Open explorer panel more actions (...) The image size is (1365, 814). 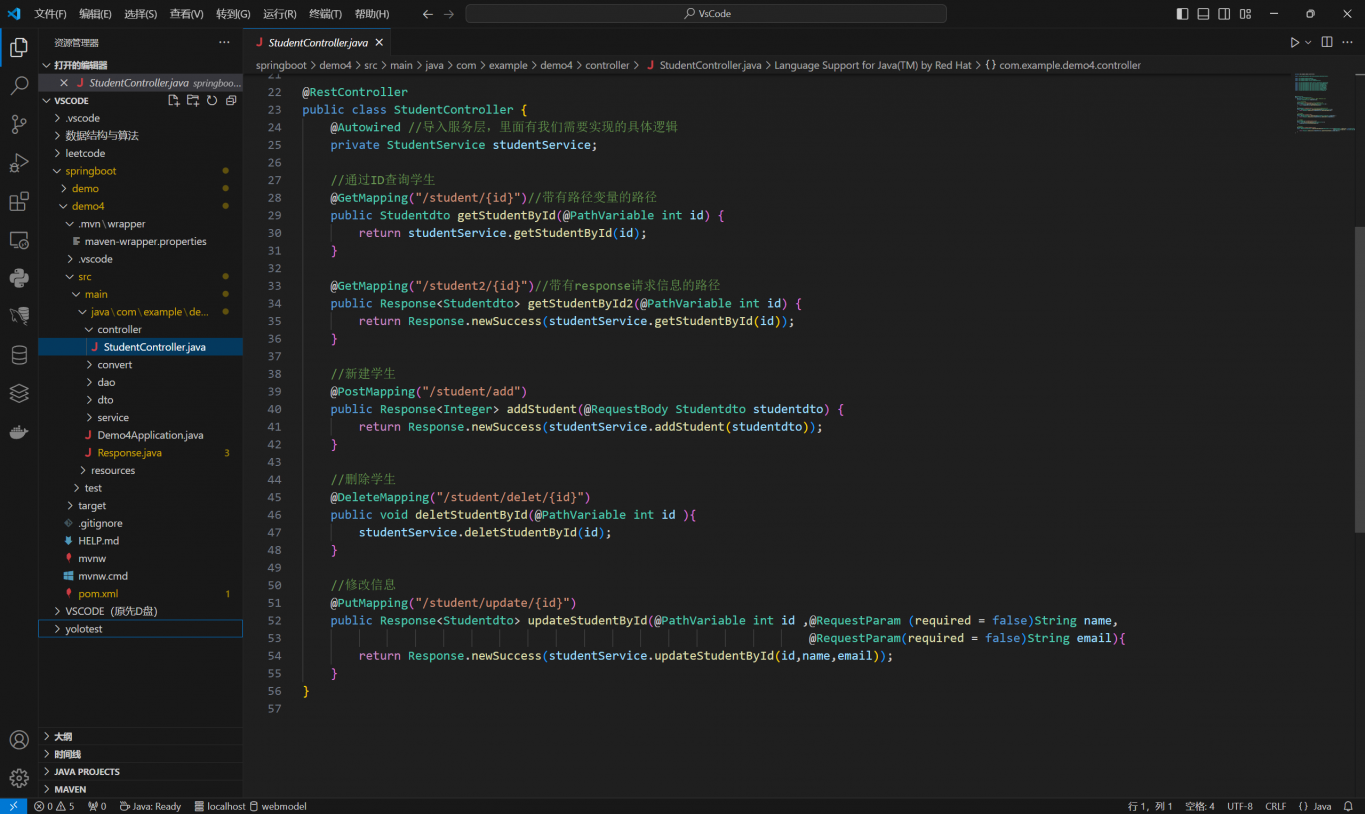[x=224, y=43]
